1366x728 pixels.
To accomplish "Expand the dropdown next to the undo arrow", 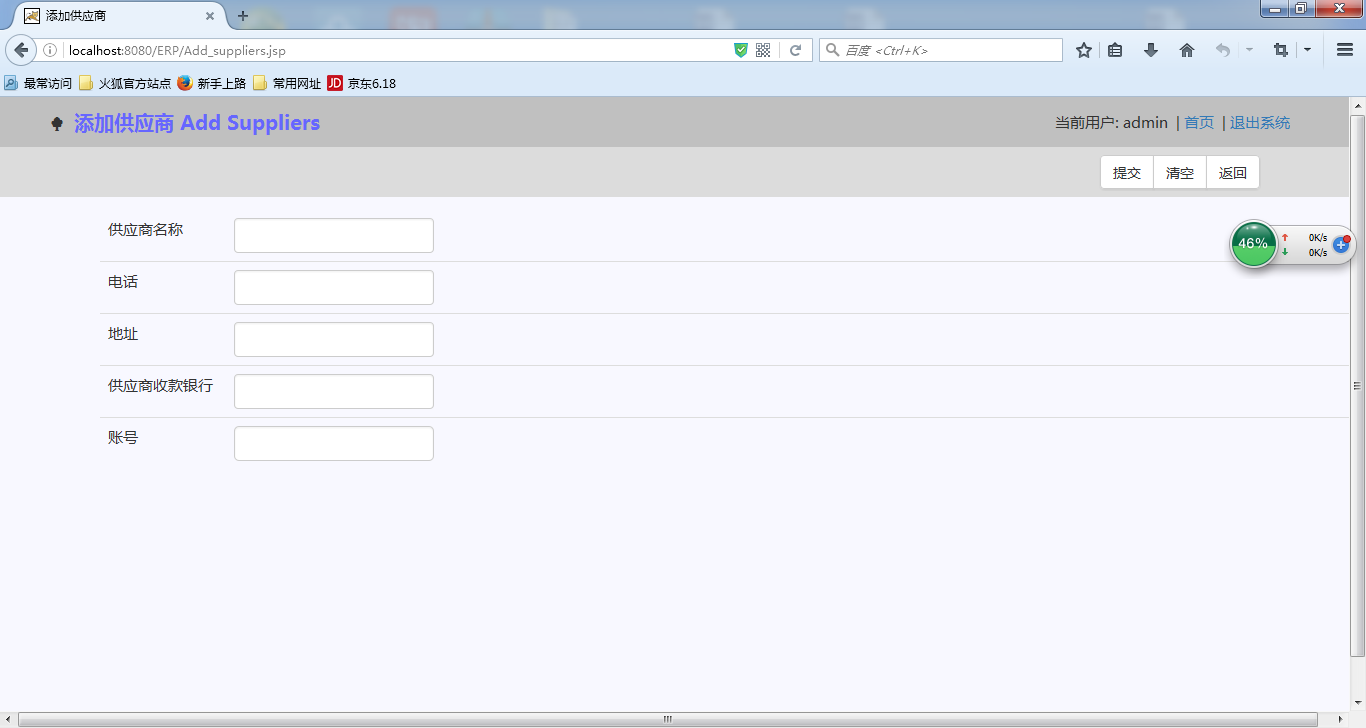I will pos(1249,50).
